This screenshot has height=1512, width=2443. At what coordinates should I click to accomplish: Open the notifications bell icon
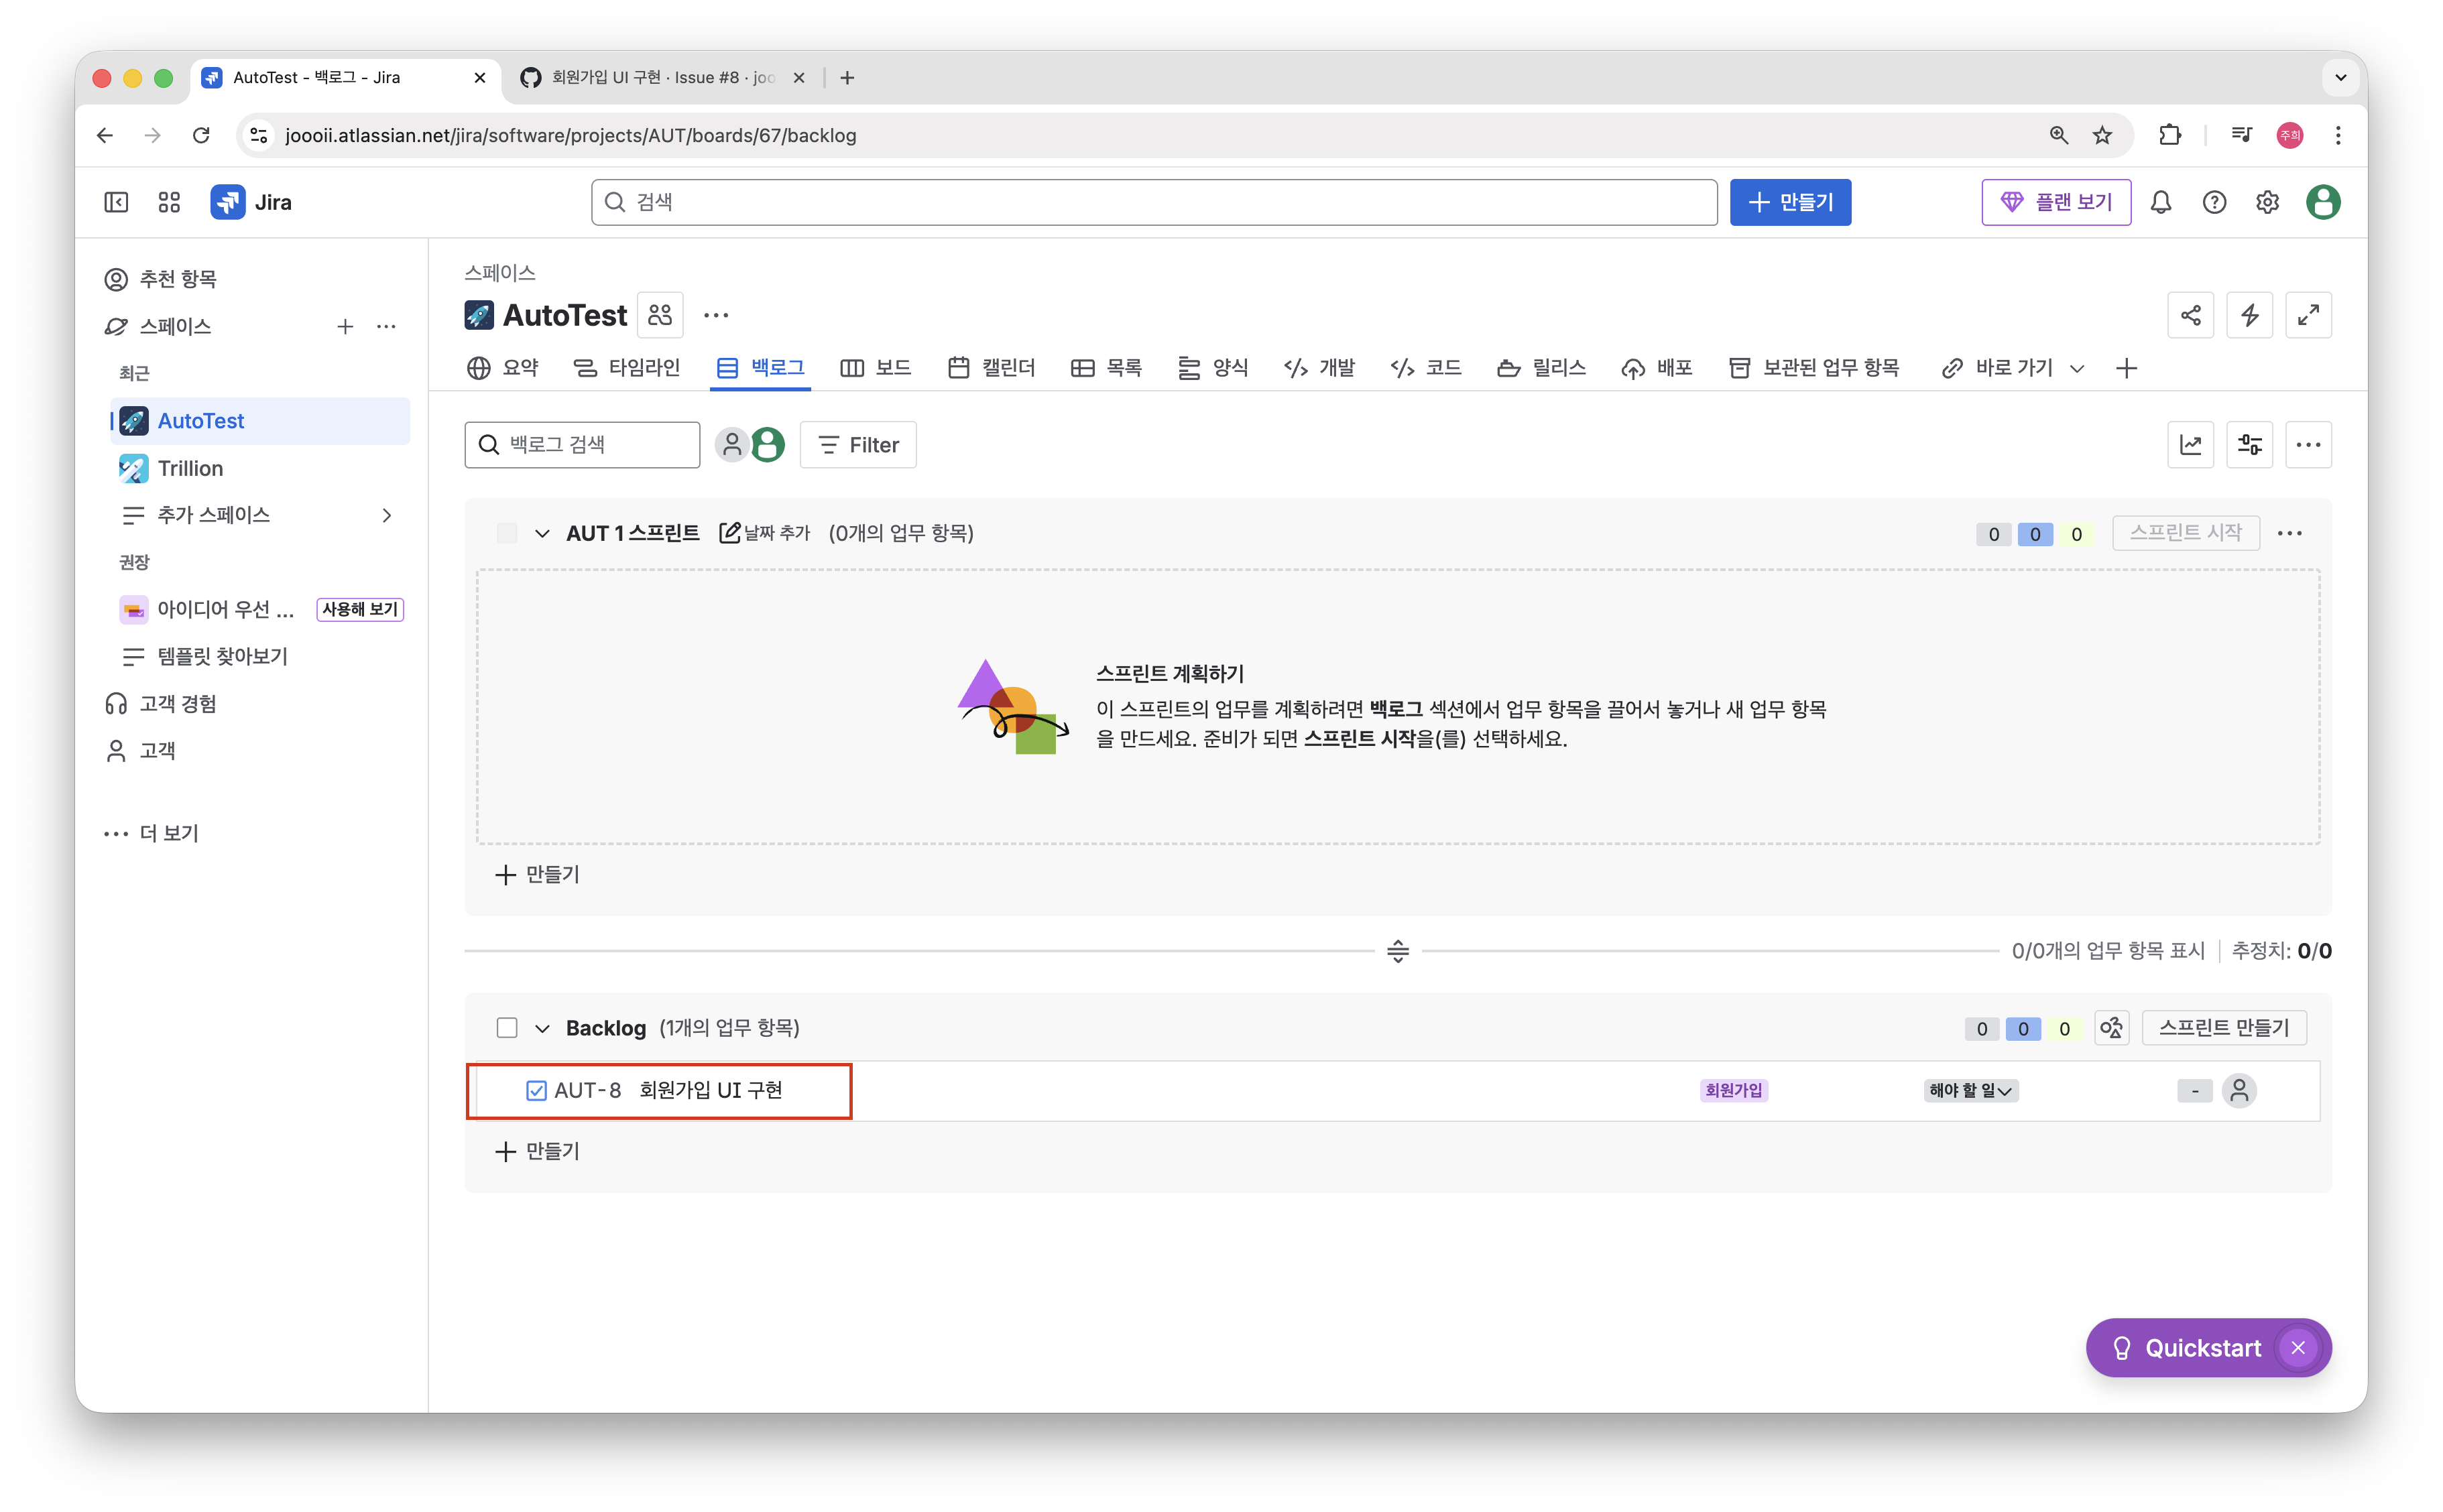(2161, 202)
